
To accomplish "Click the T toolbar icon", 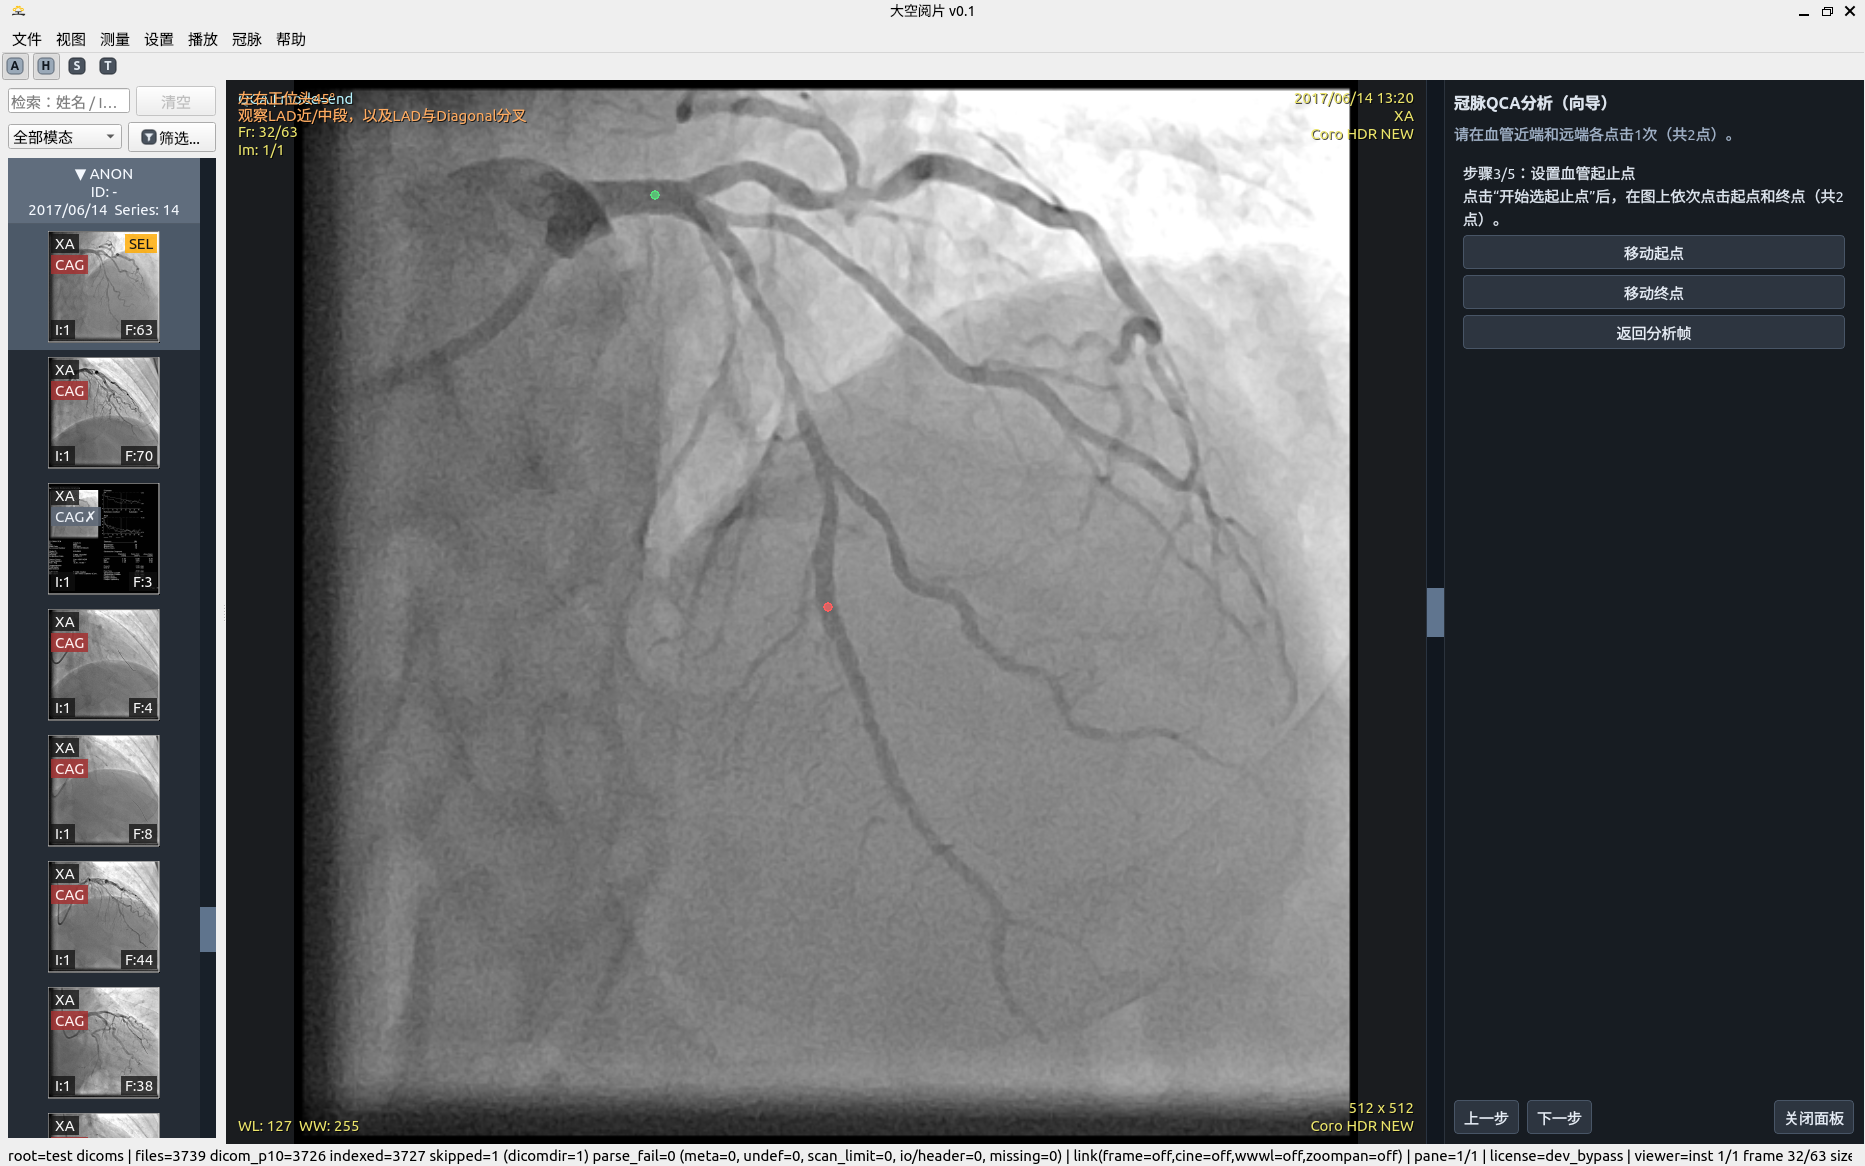I will click(x=108, y=66).
